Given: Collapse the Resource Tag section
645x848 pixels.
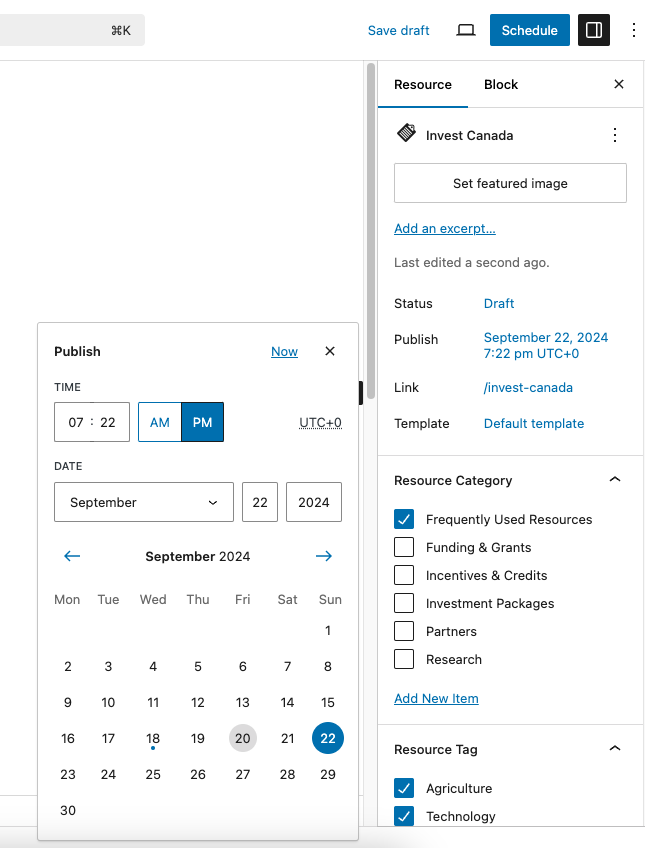Looking at the screenshot, I should coord(615,749).
